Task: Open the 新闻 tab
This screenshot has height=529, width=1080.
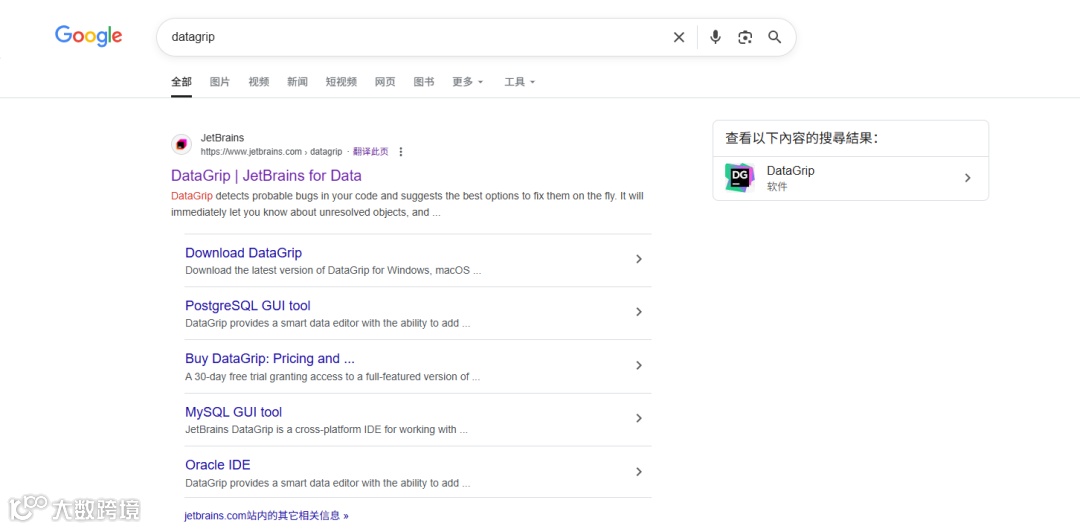Action: pyautogui.click(x=298, y=81)
